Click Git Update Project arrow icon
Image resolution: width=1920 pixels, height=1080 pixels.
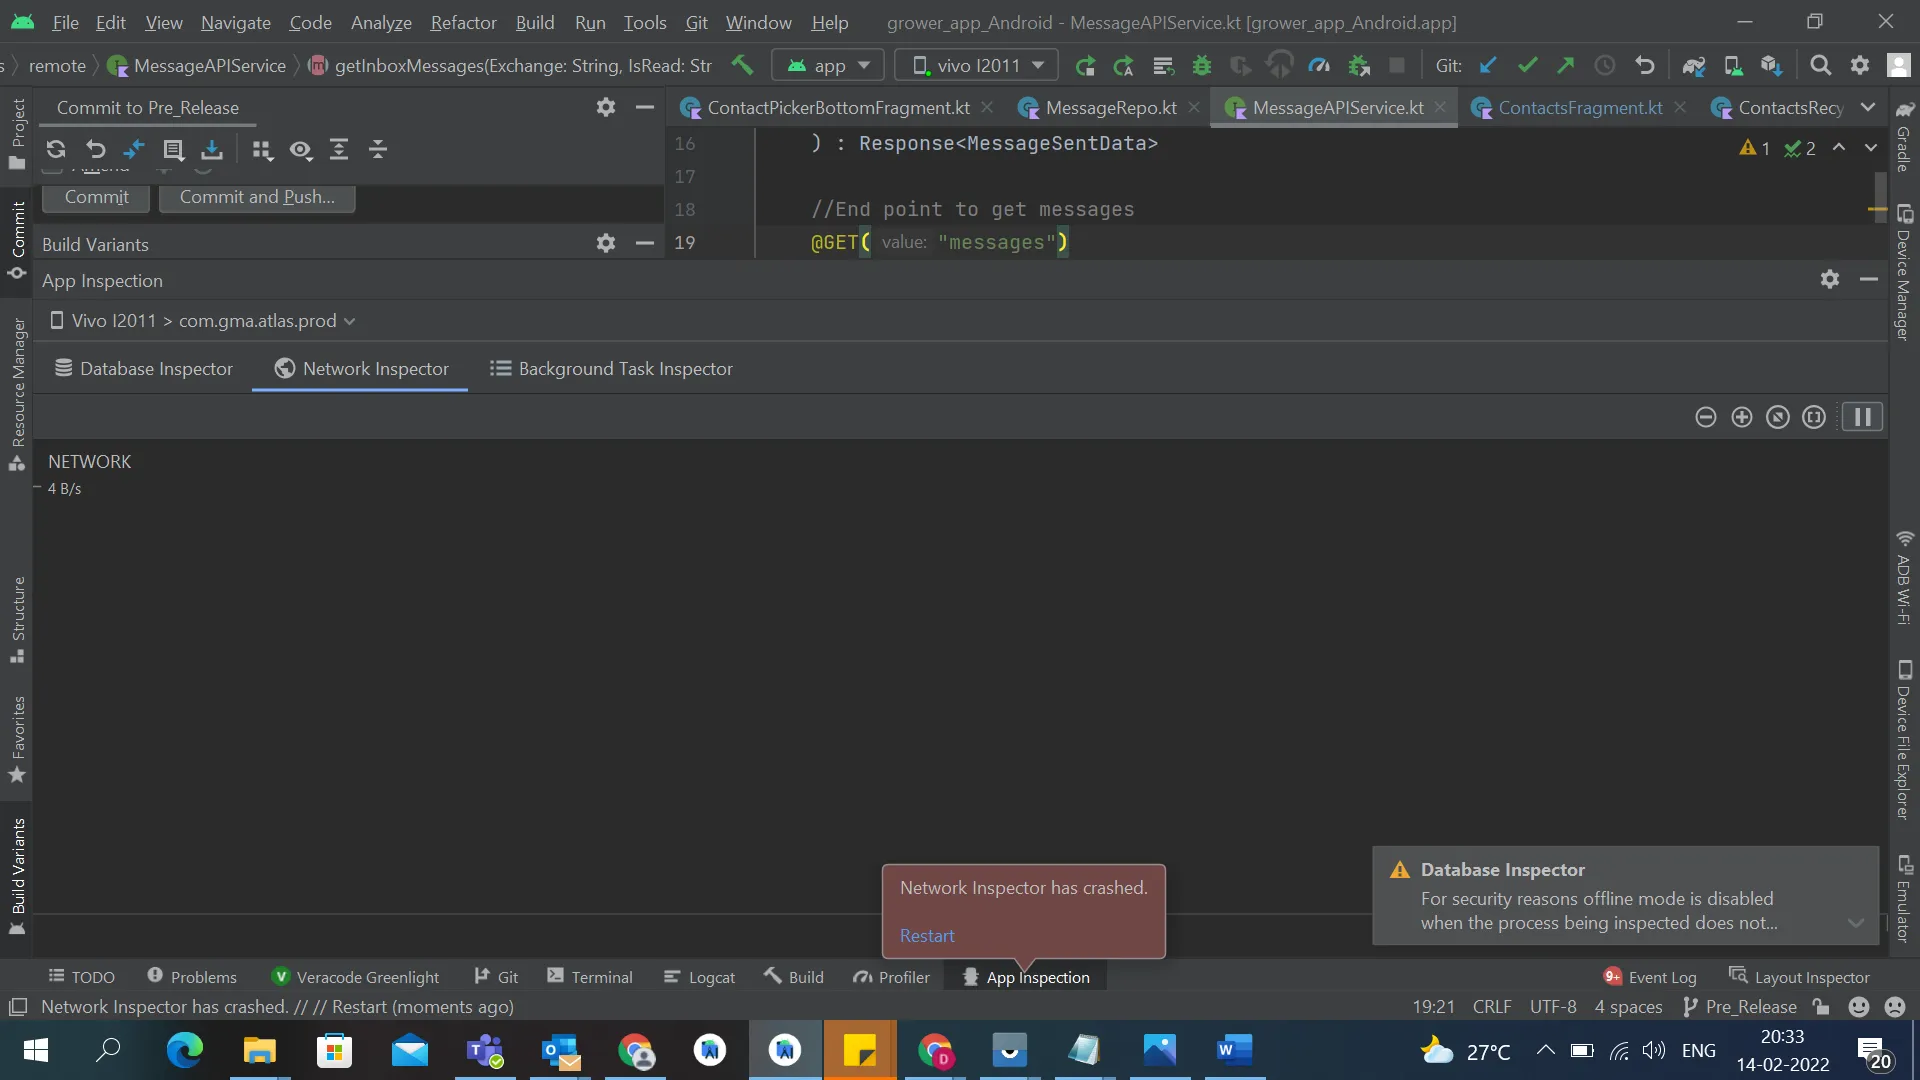point(1488,65)
